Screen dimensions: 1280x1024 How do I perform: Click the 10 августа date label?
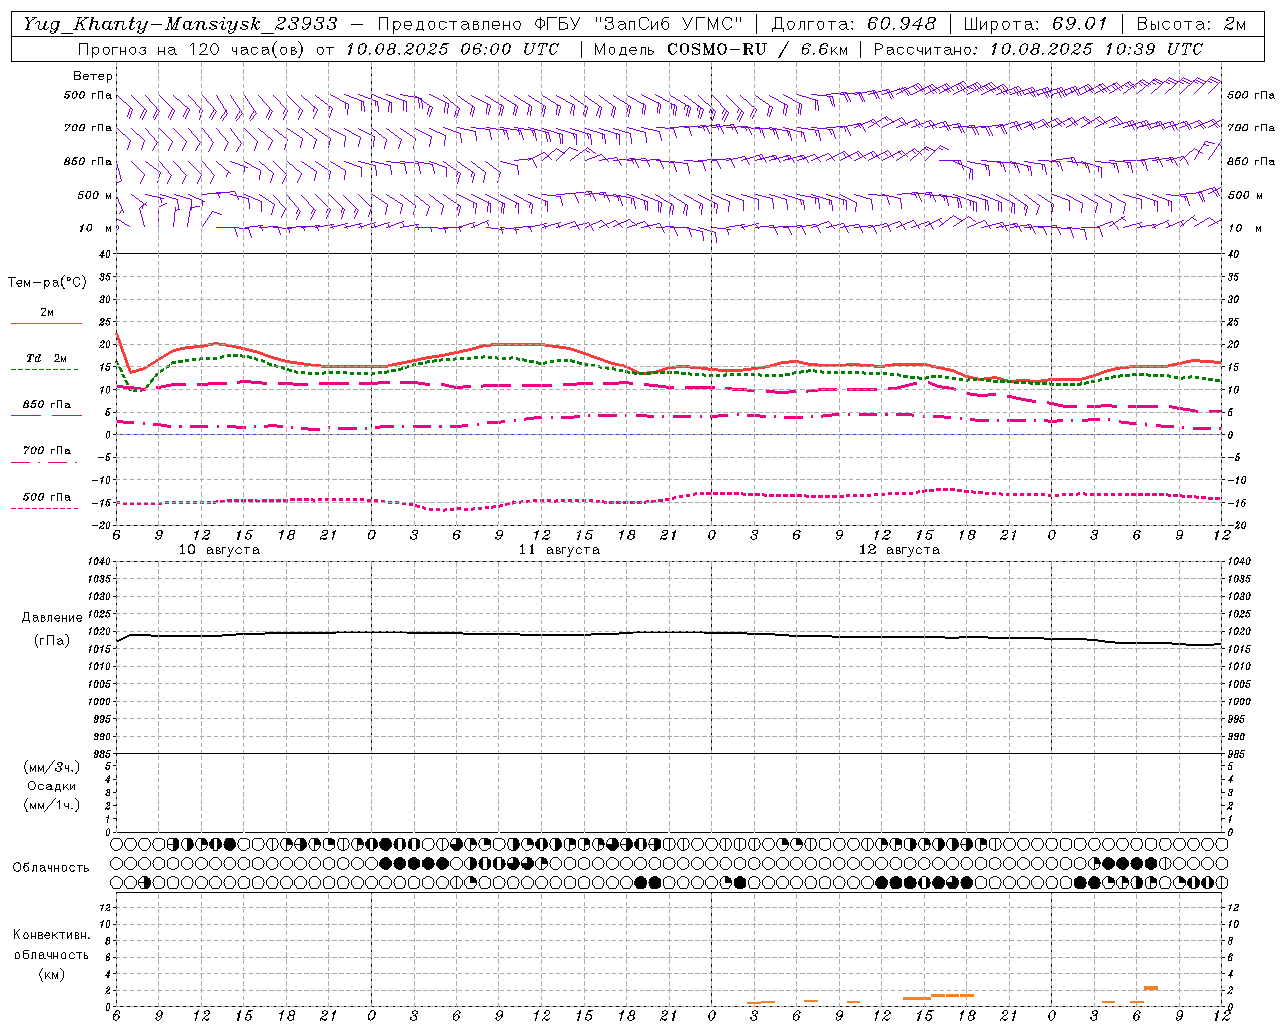[219, 550]
